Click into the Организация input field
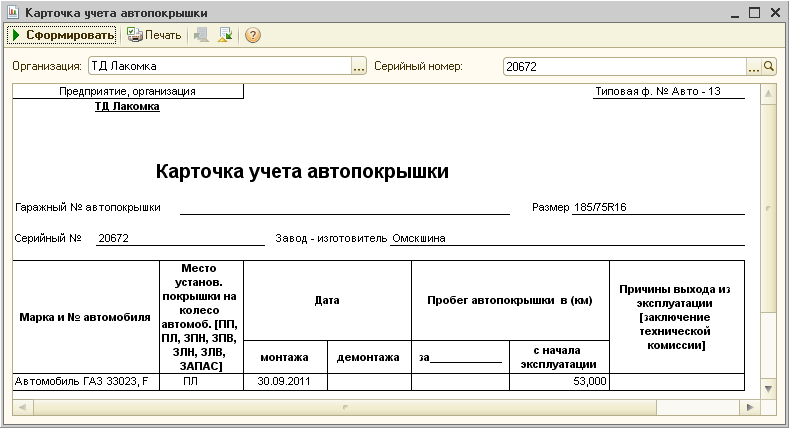The image size is (789, 428). click(218, 67)
